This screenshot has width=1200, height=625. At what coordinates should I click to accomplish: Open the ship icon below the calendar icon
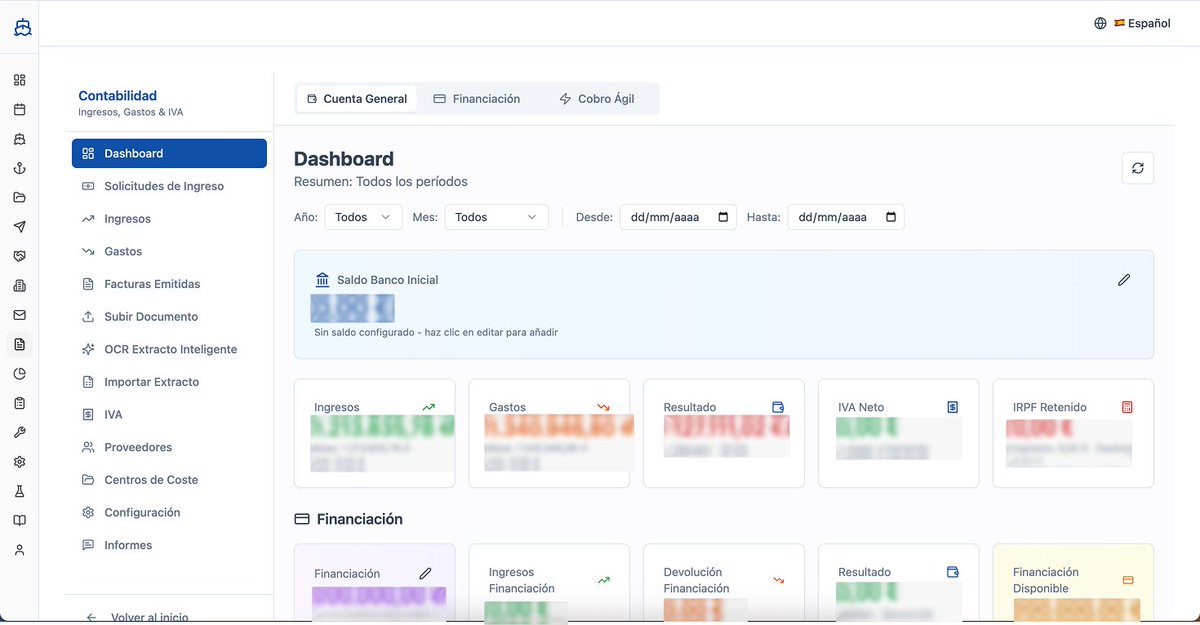20,139
